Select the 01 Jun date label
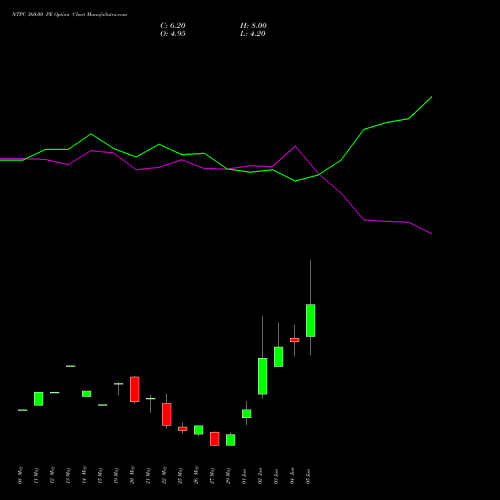The height and width of the screenshot is (500, 500). pyautogui.click(x=245, y=476)
